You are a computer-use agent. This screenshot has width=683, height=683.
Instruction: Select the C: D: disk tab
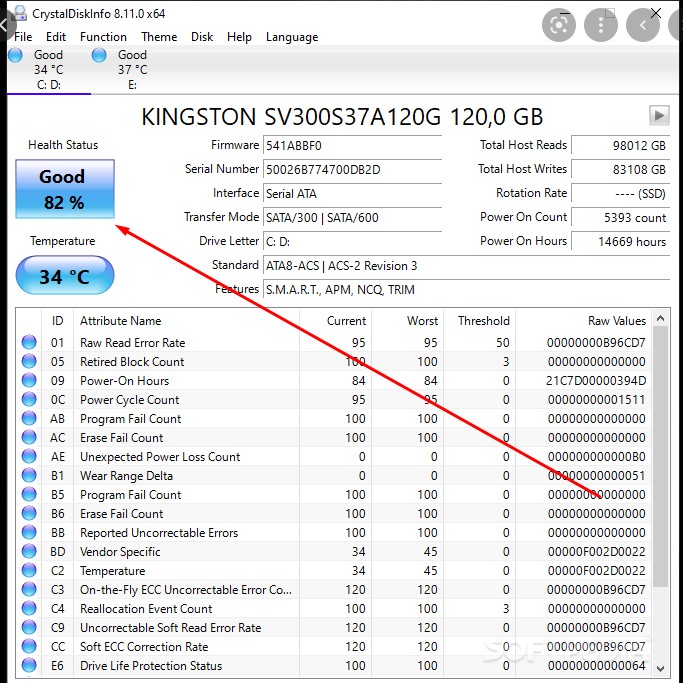point(49,70)
